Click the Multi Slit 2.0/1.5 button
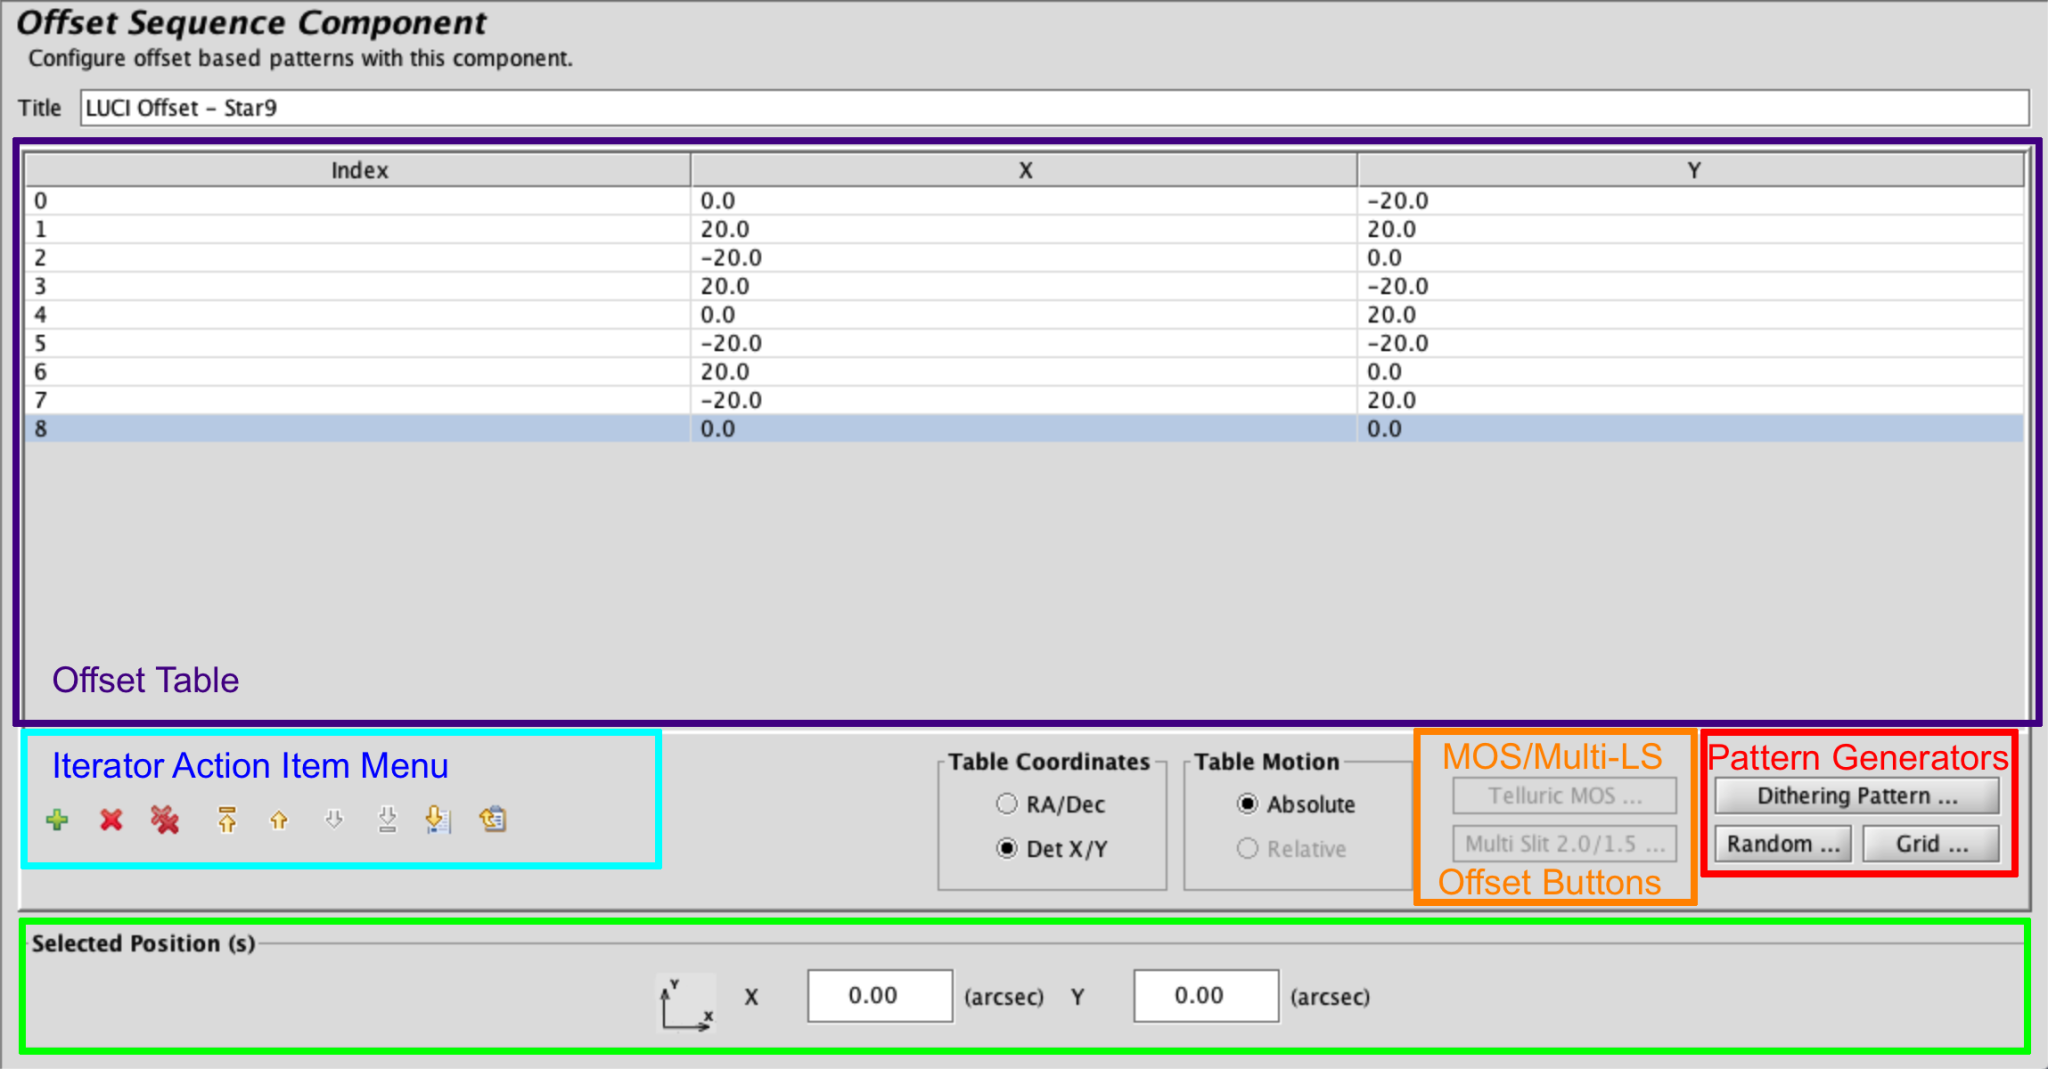Image resolution: width=2048 pixels, height=1069 pixels. (1564, 843)
